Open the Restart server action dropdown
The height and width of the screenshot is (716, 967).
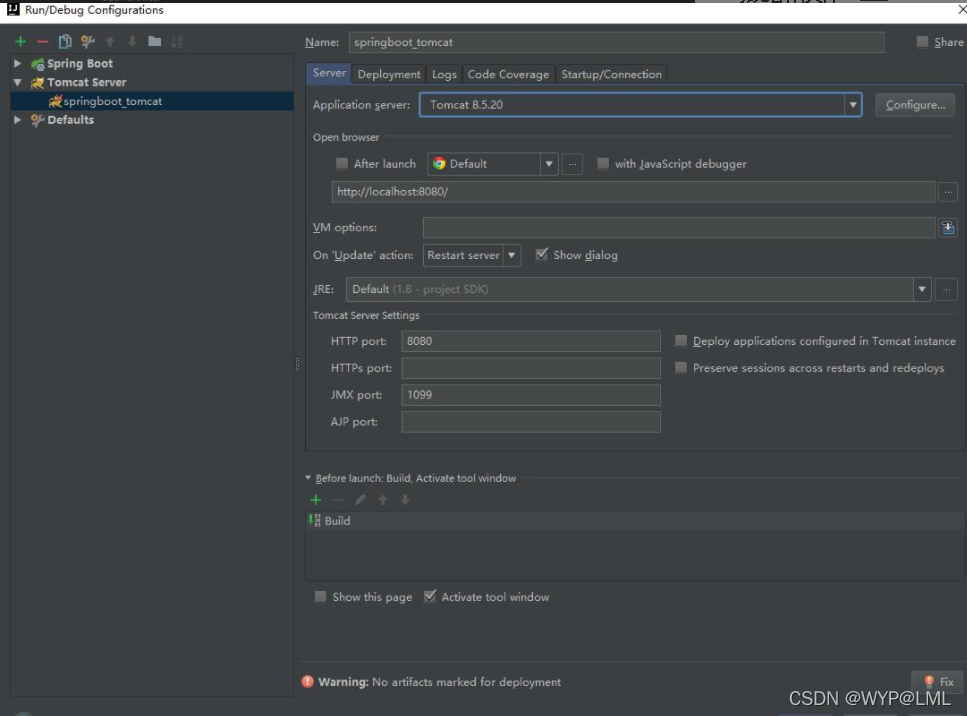(x=511, y=255)
